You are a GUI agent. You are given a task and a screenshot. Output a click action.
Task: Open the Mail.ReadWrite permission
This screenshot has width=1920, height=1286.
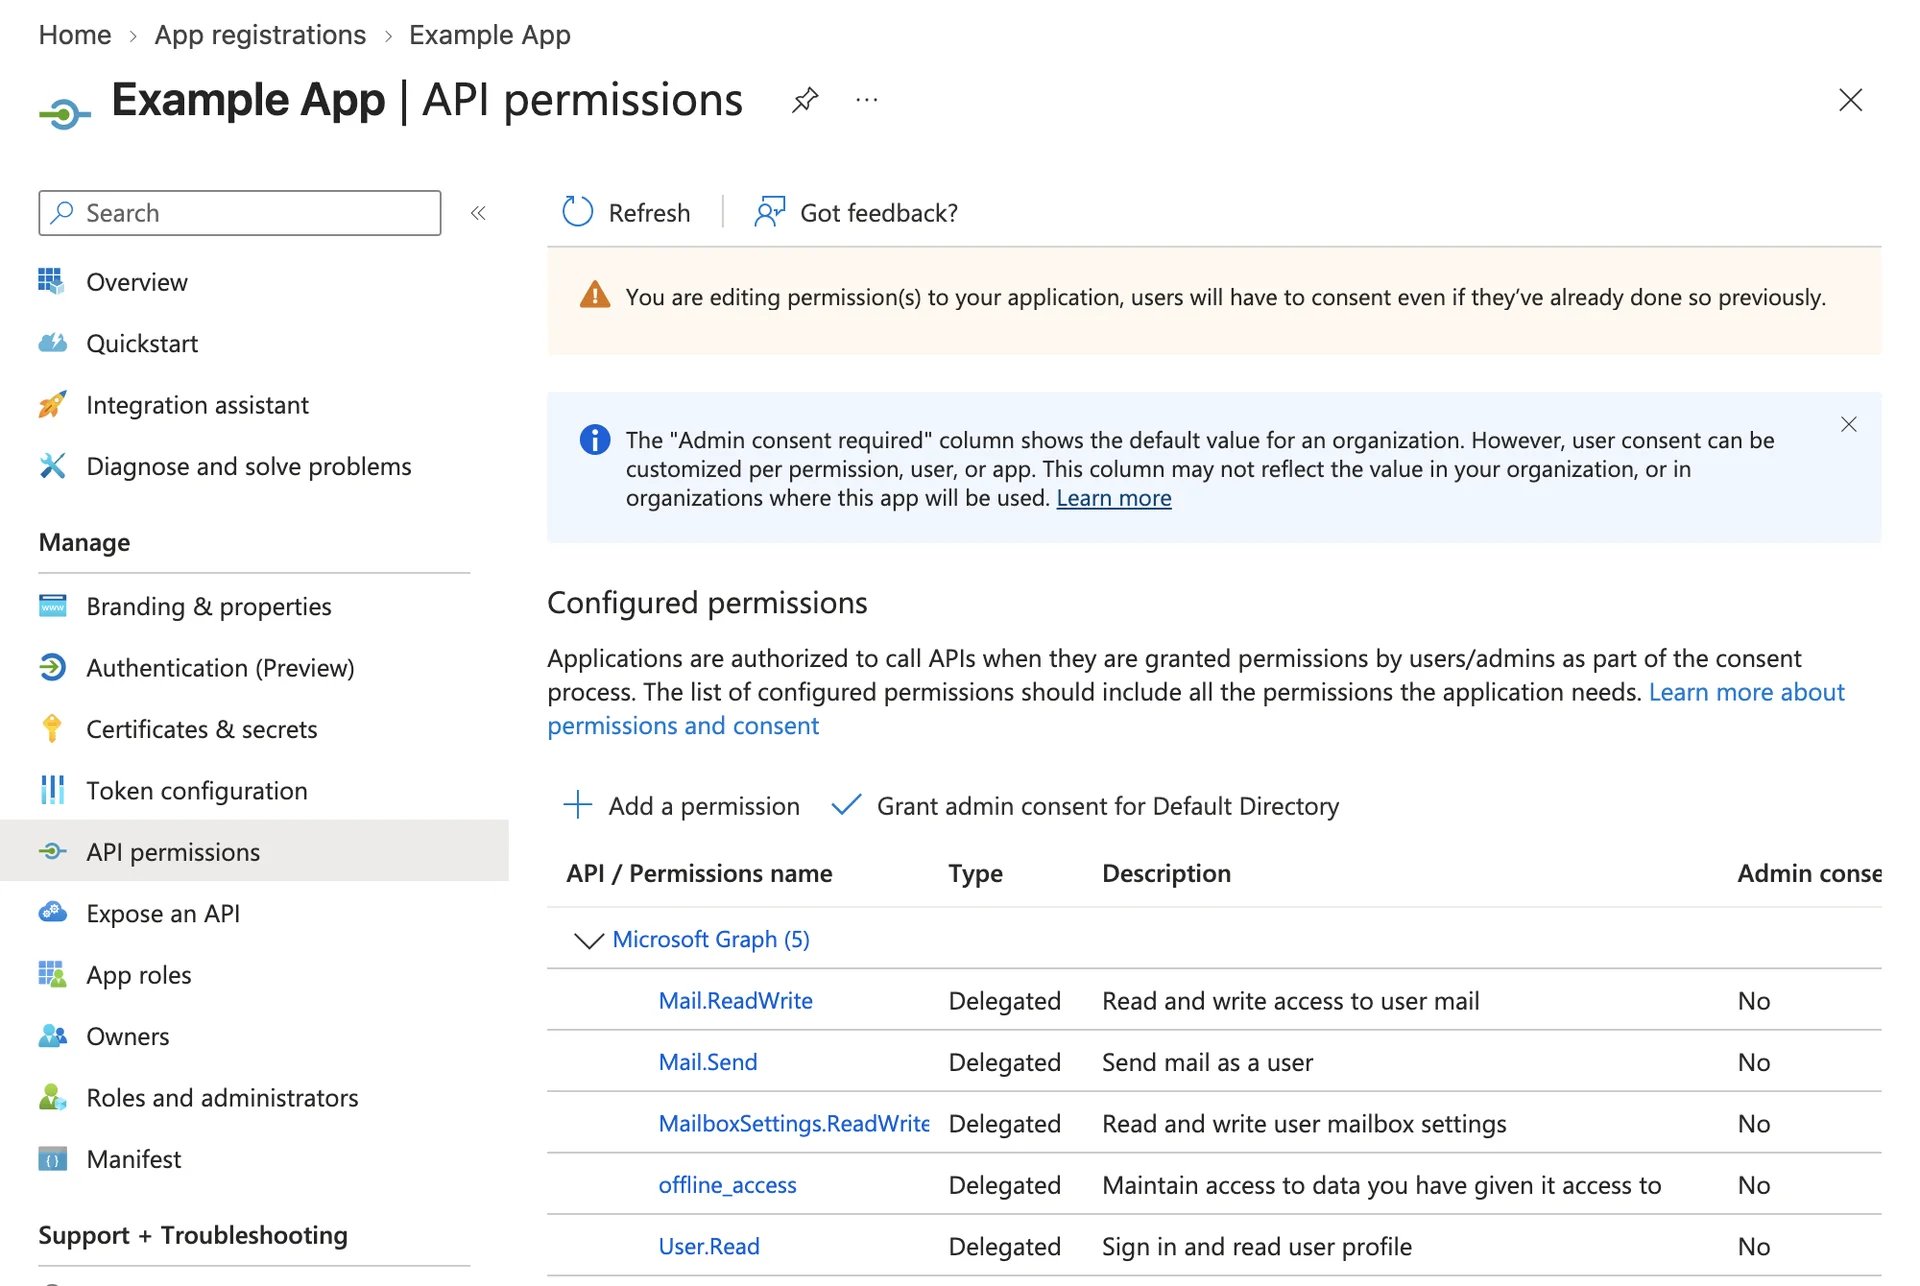(735, 1001)
